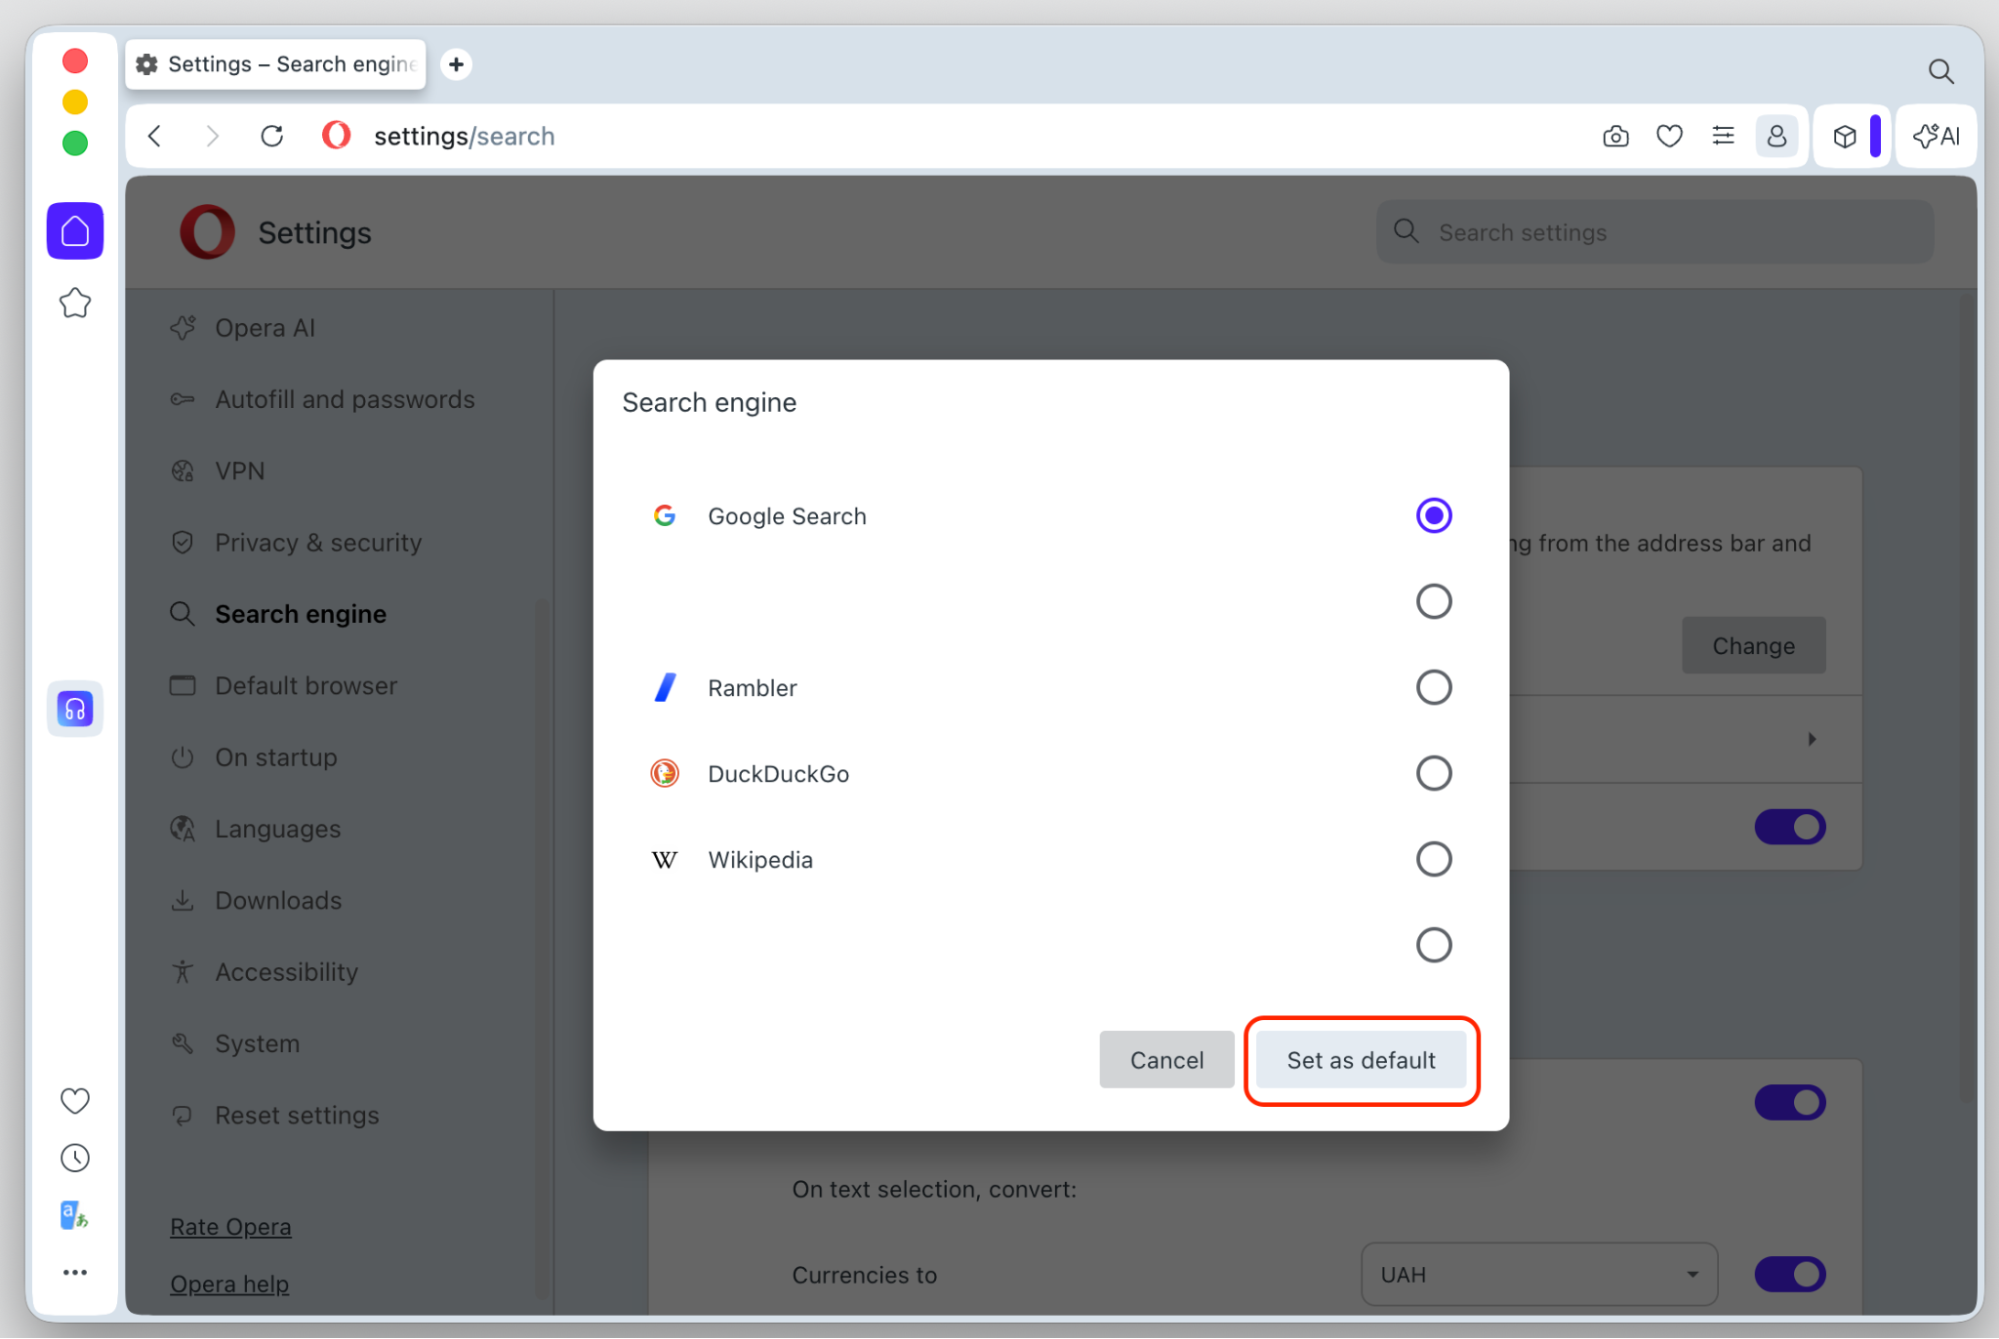Open the profile account icon

[x=1777, y=136]
